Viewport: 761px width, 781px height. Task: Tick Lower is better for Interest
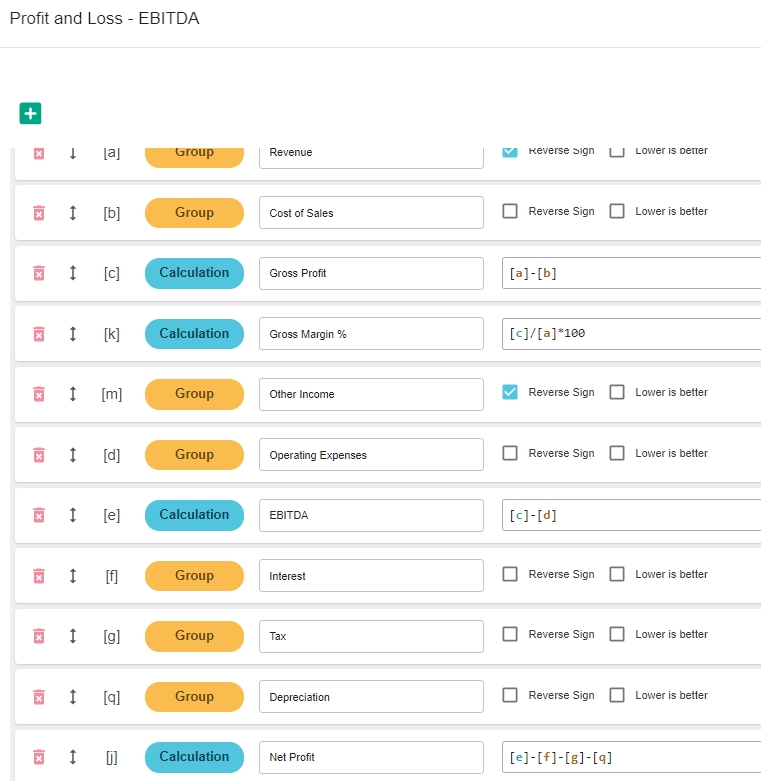(x=617, y=575)
